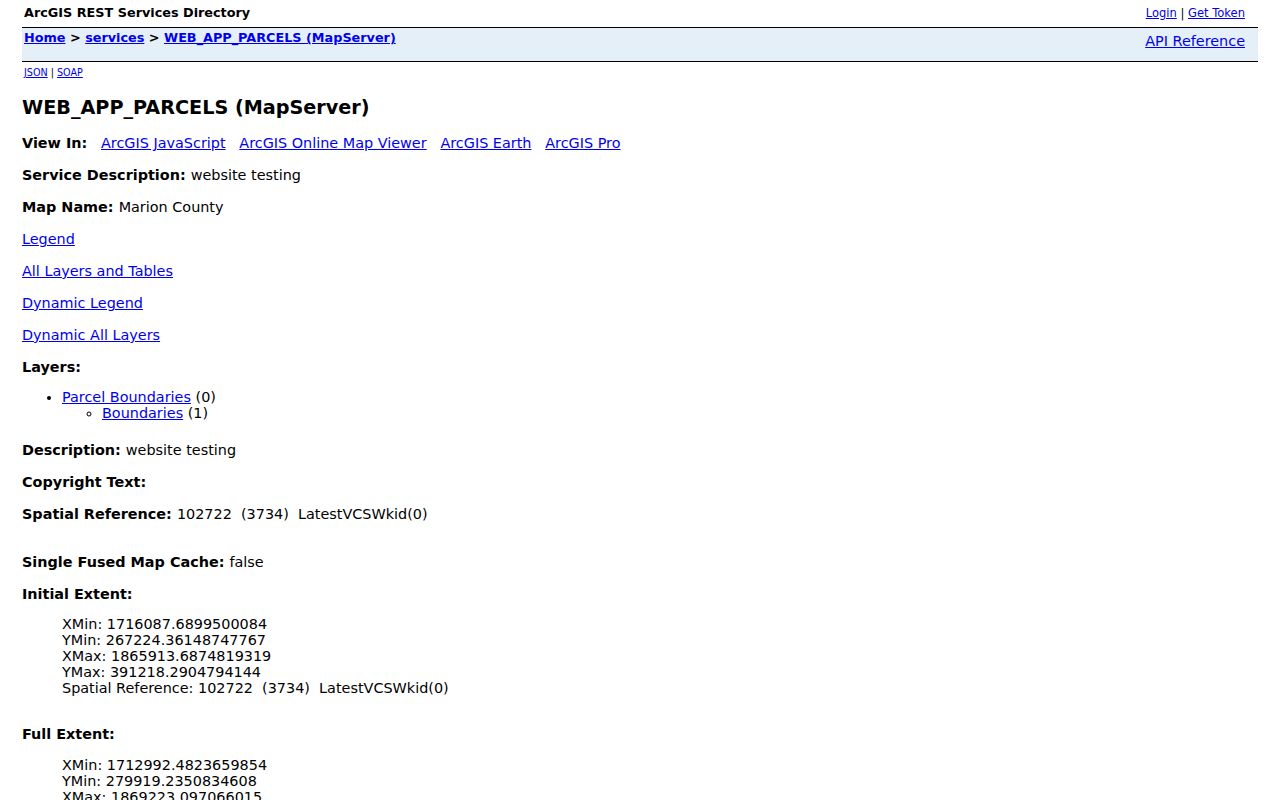The height and width of the screenshot is (800, 1280).
Task: Open the API Reference link
Action: pyautogui.click(x=1195, y=41)
